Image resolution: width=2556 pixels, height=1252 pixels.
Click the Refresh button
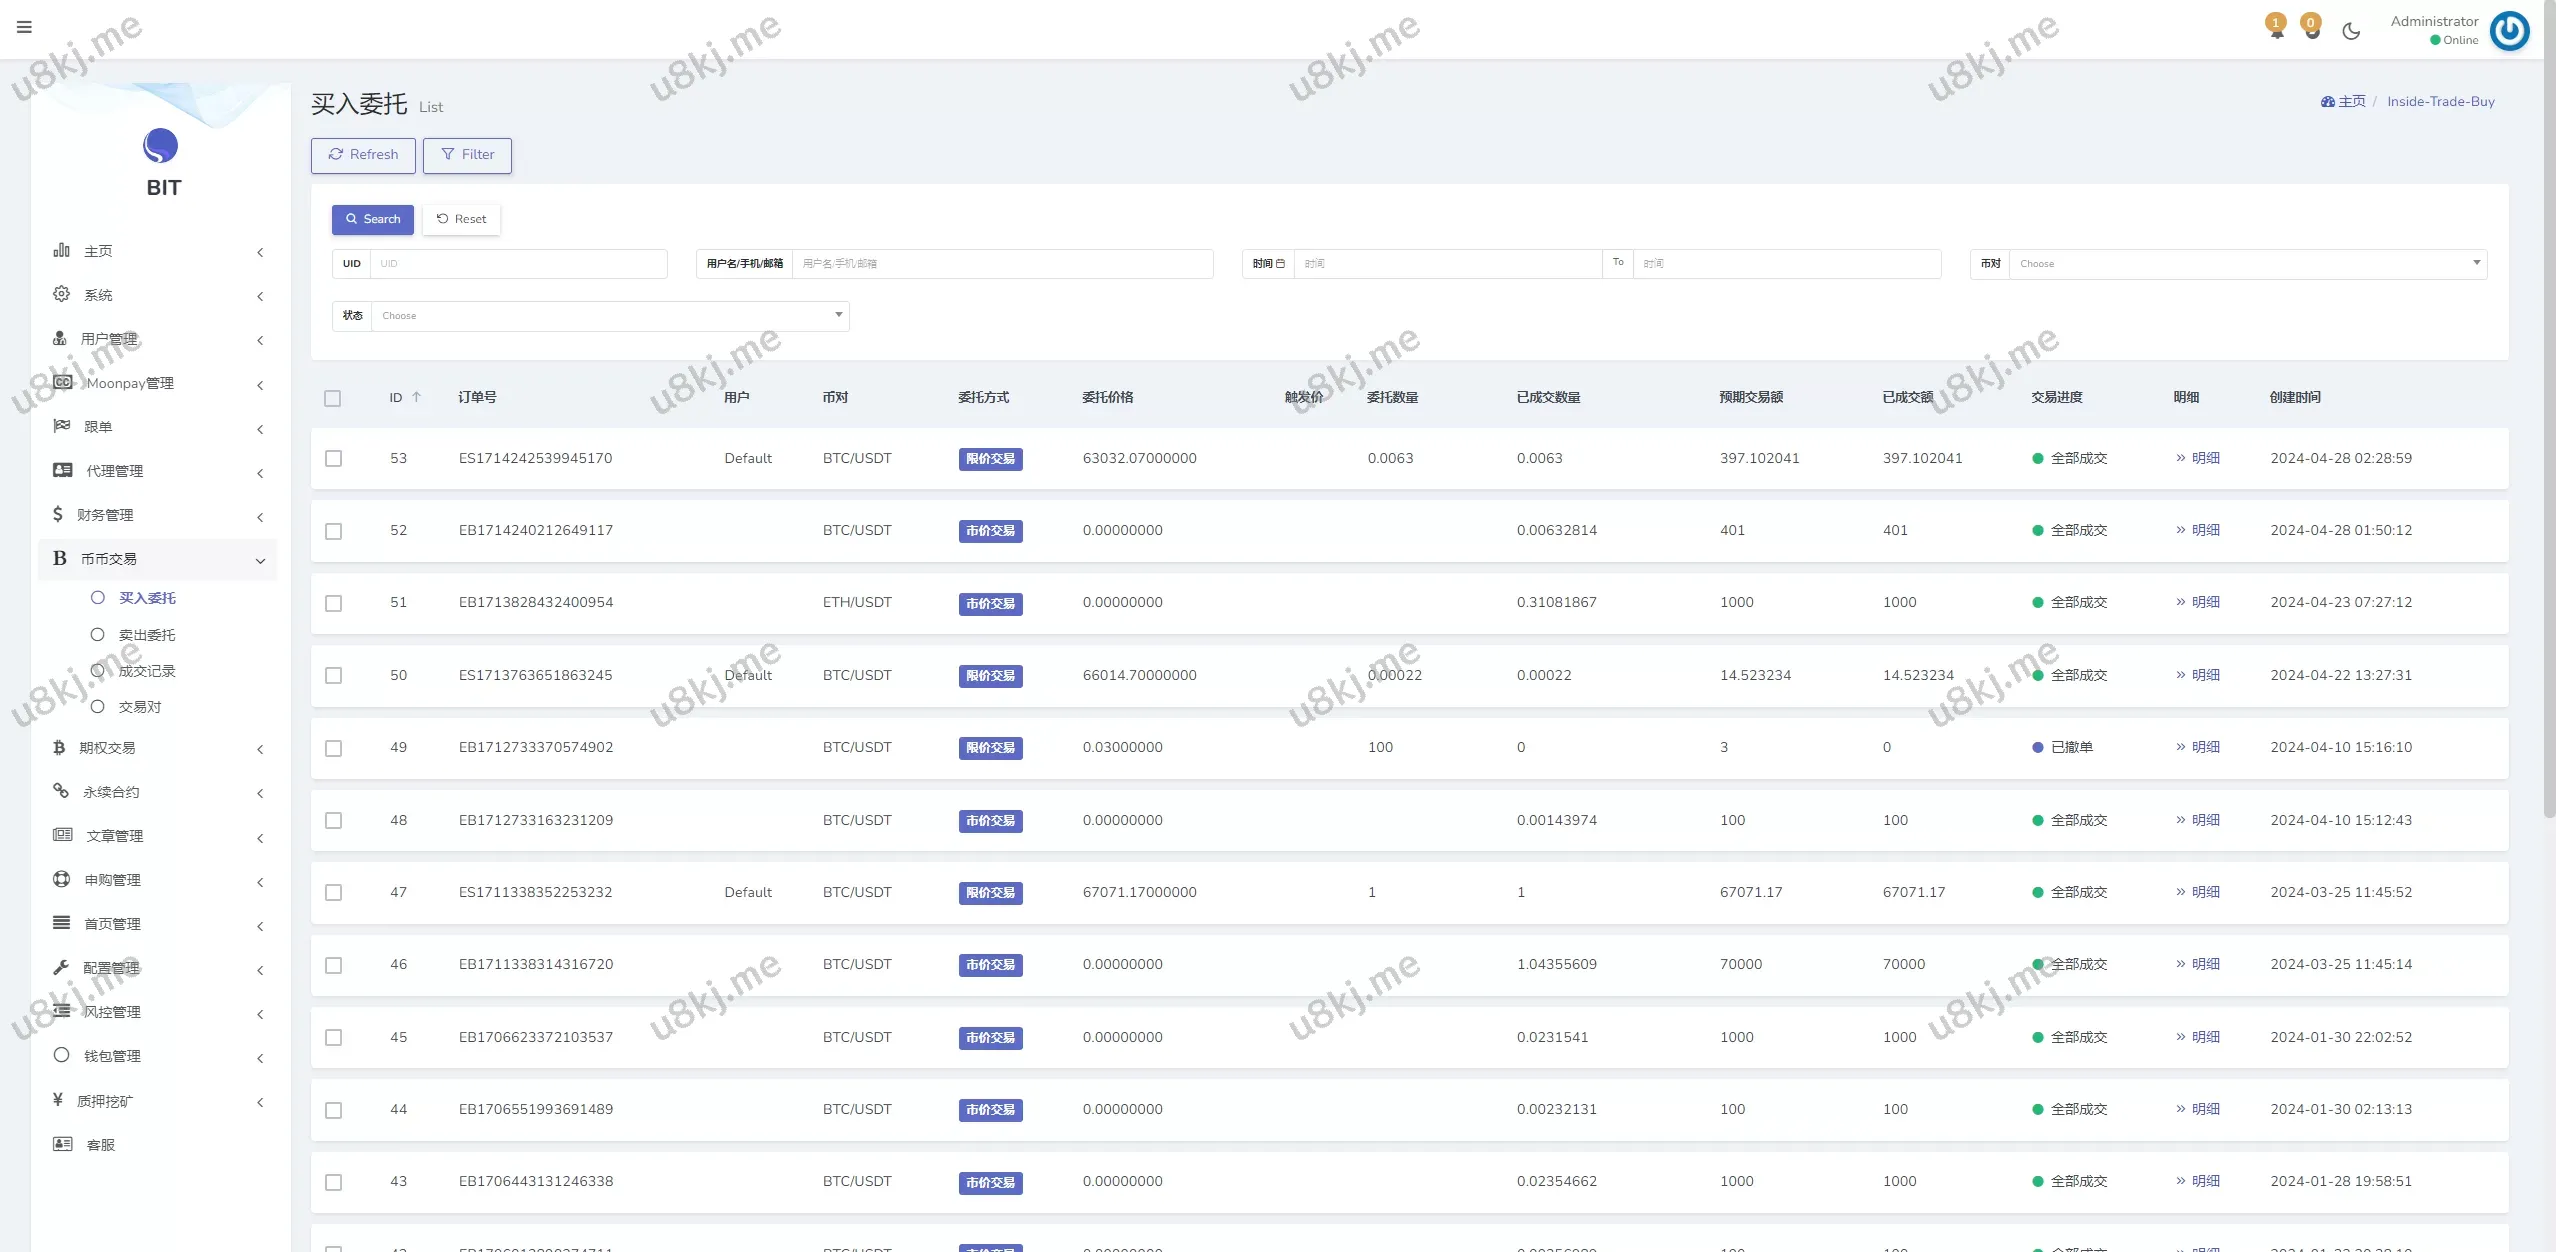[363, 155]
